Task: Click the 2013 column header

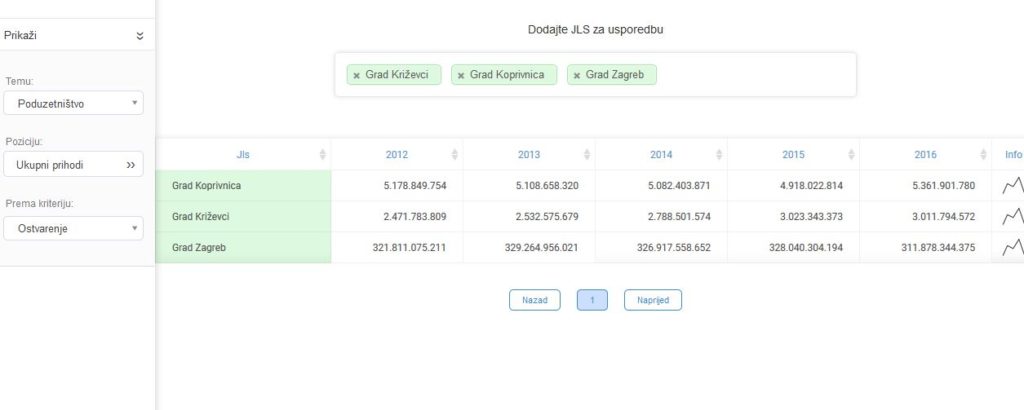Action: pos(529,155)
